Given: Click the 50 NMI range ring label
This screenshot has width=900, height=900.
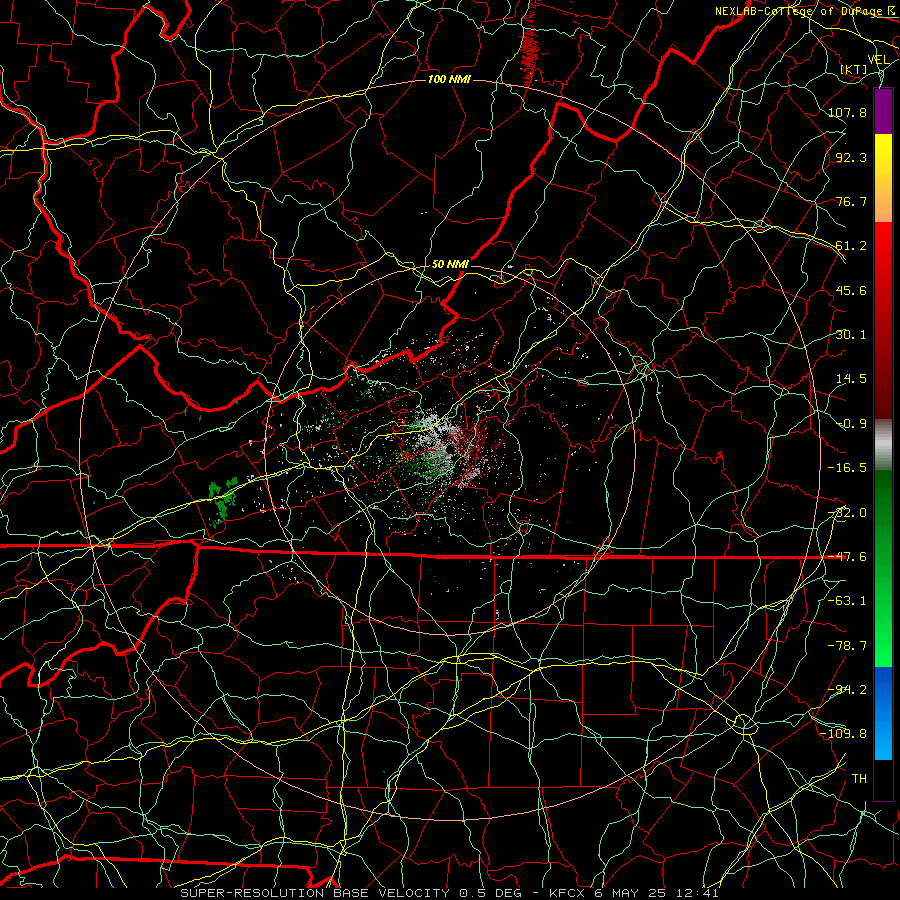Looking at the screenshot, I should tap(450, 264).
